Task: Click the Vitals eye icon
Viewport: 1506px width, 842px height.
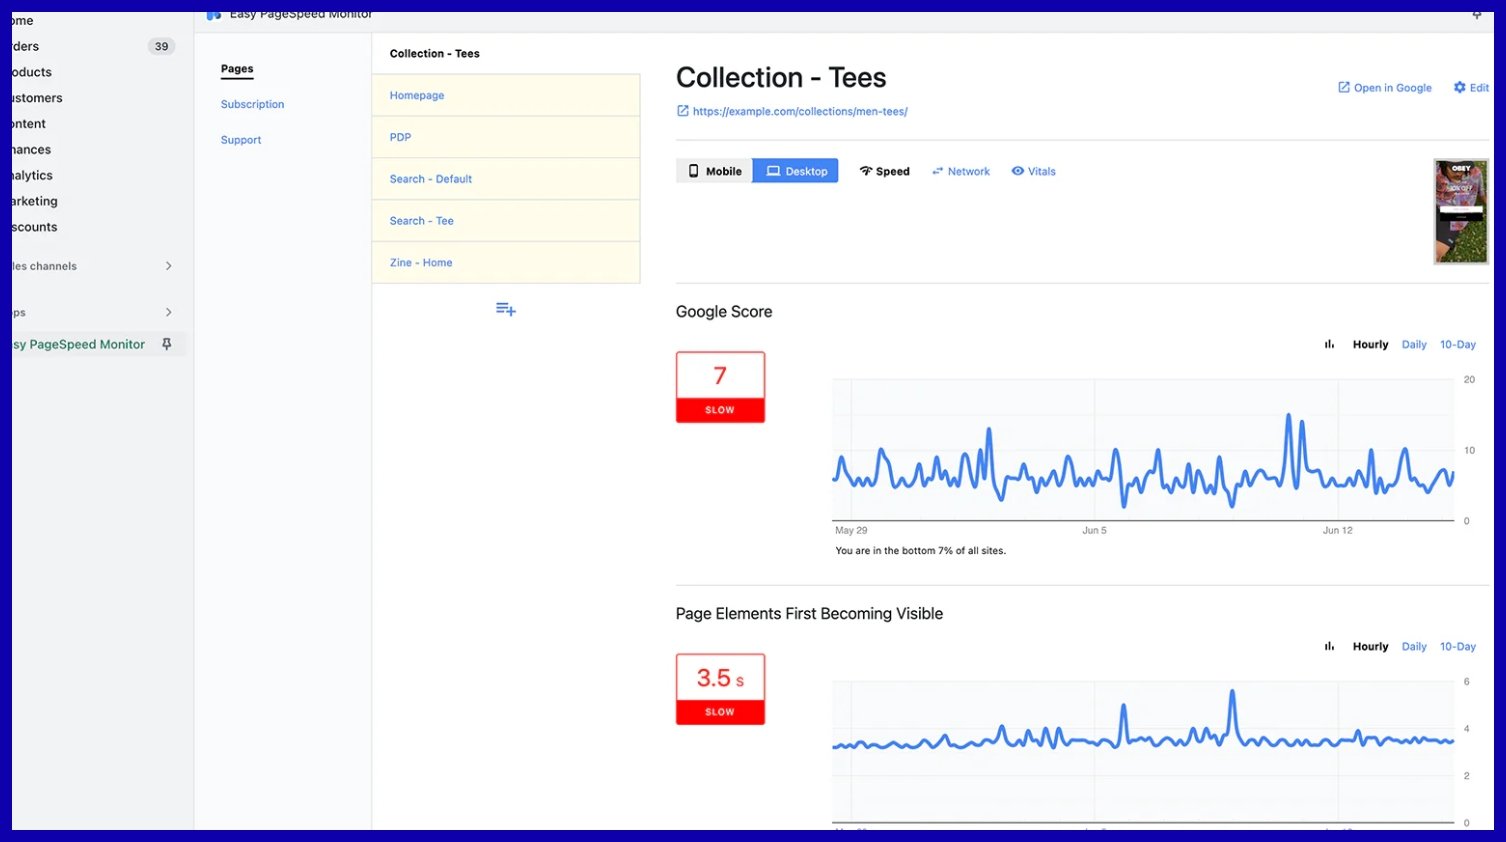Action: (1017, 171)
